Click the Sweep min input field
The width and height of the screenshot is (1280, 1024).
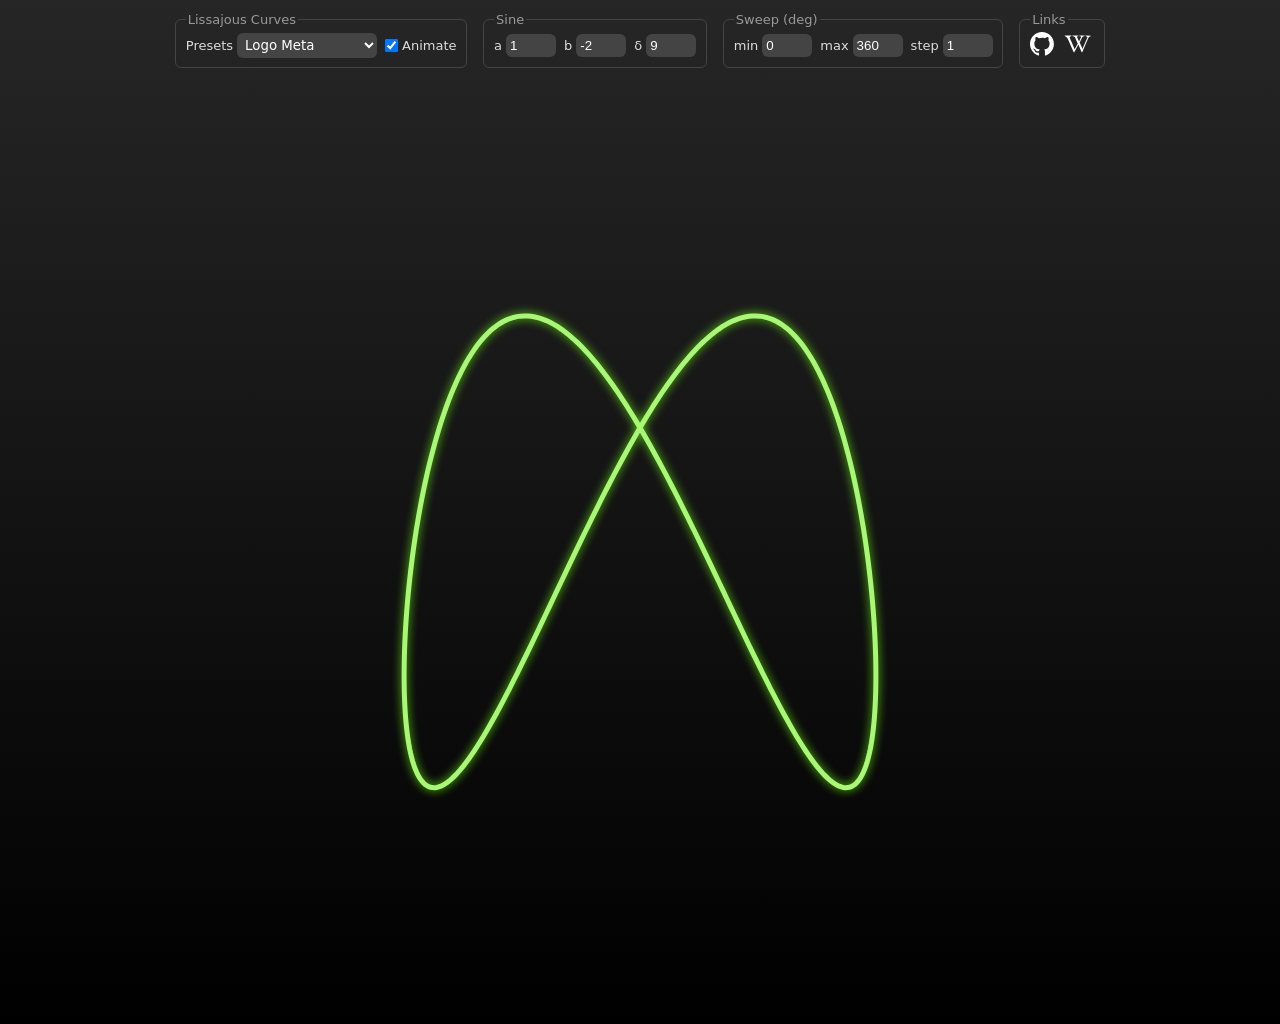(787, 45)
